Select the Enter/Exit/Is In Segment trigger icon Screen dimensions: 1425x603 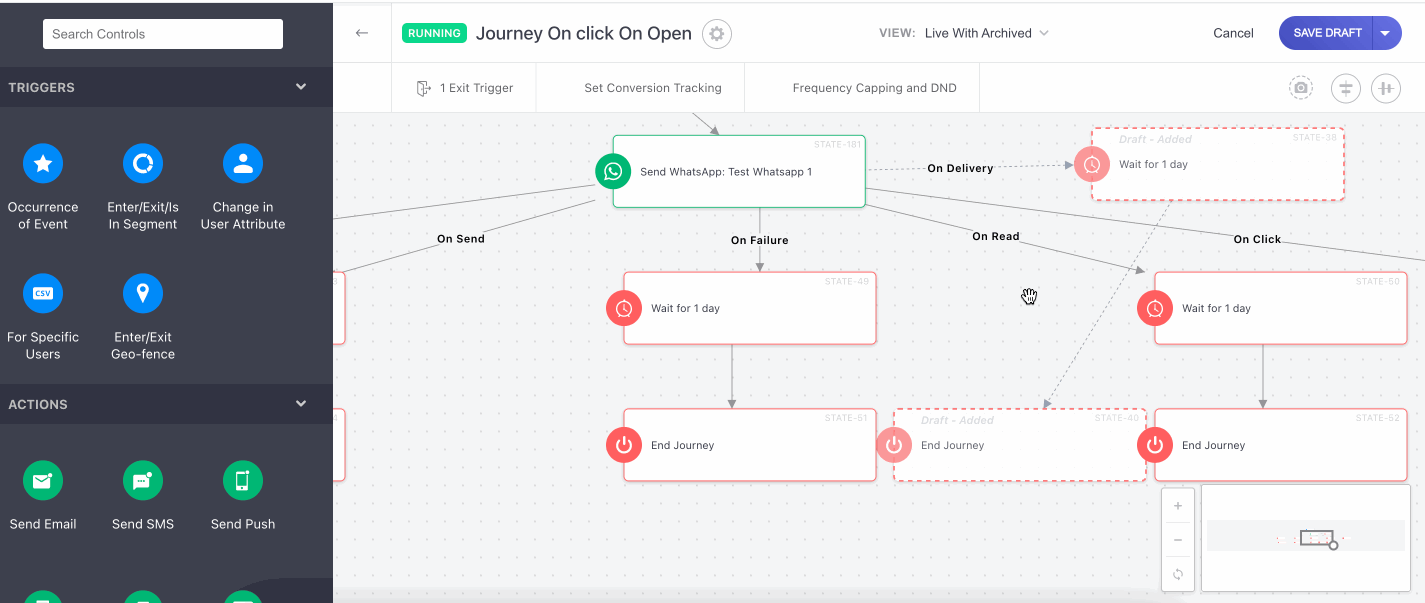(143, 164)
